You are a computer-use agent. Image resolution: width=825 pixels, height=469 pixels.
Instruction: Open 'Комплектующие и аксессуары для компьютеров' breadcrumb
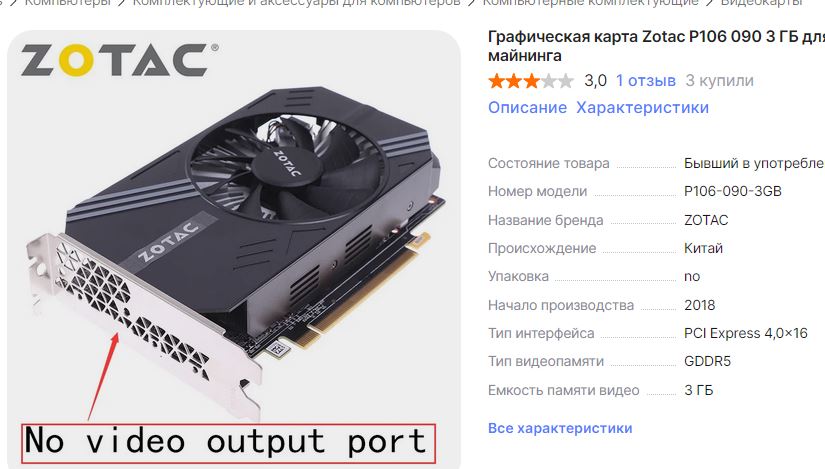point(296,3)
